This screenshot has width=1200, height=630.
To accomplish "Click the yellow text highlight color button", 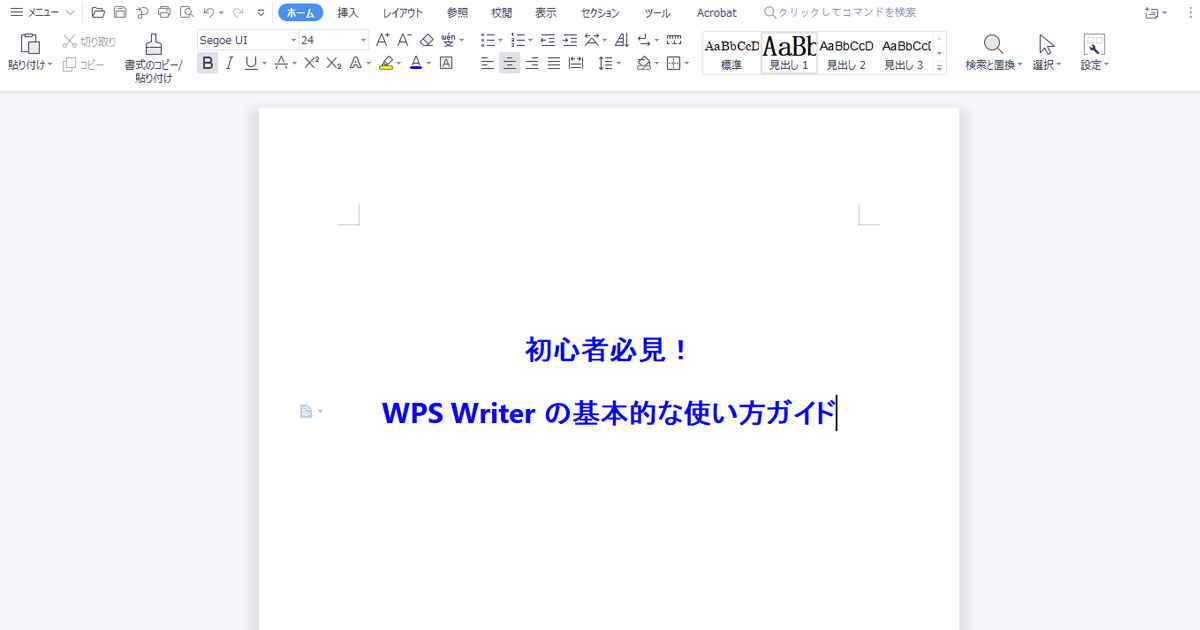I will 386,63.
